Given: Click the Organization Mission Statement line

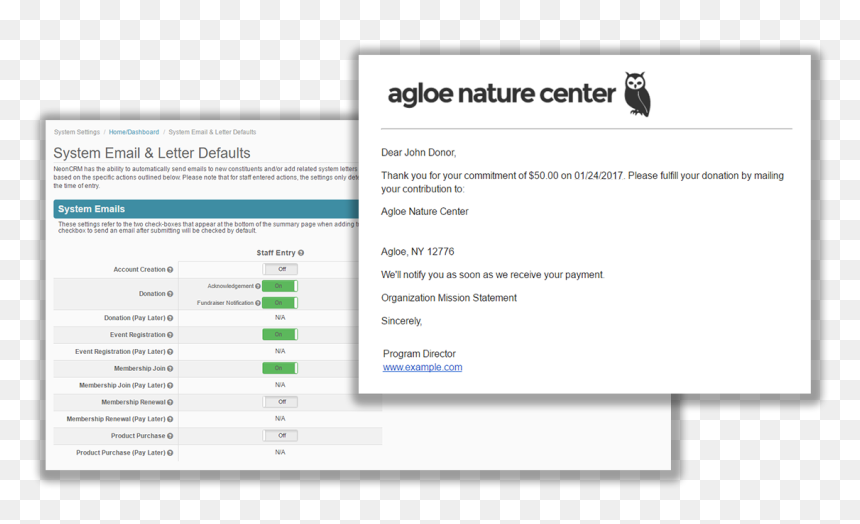Looking at the screenshot, I should [449, 298].
